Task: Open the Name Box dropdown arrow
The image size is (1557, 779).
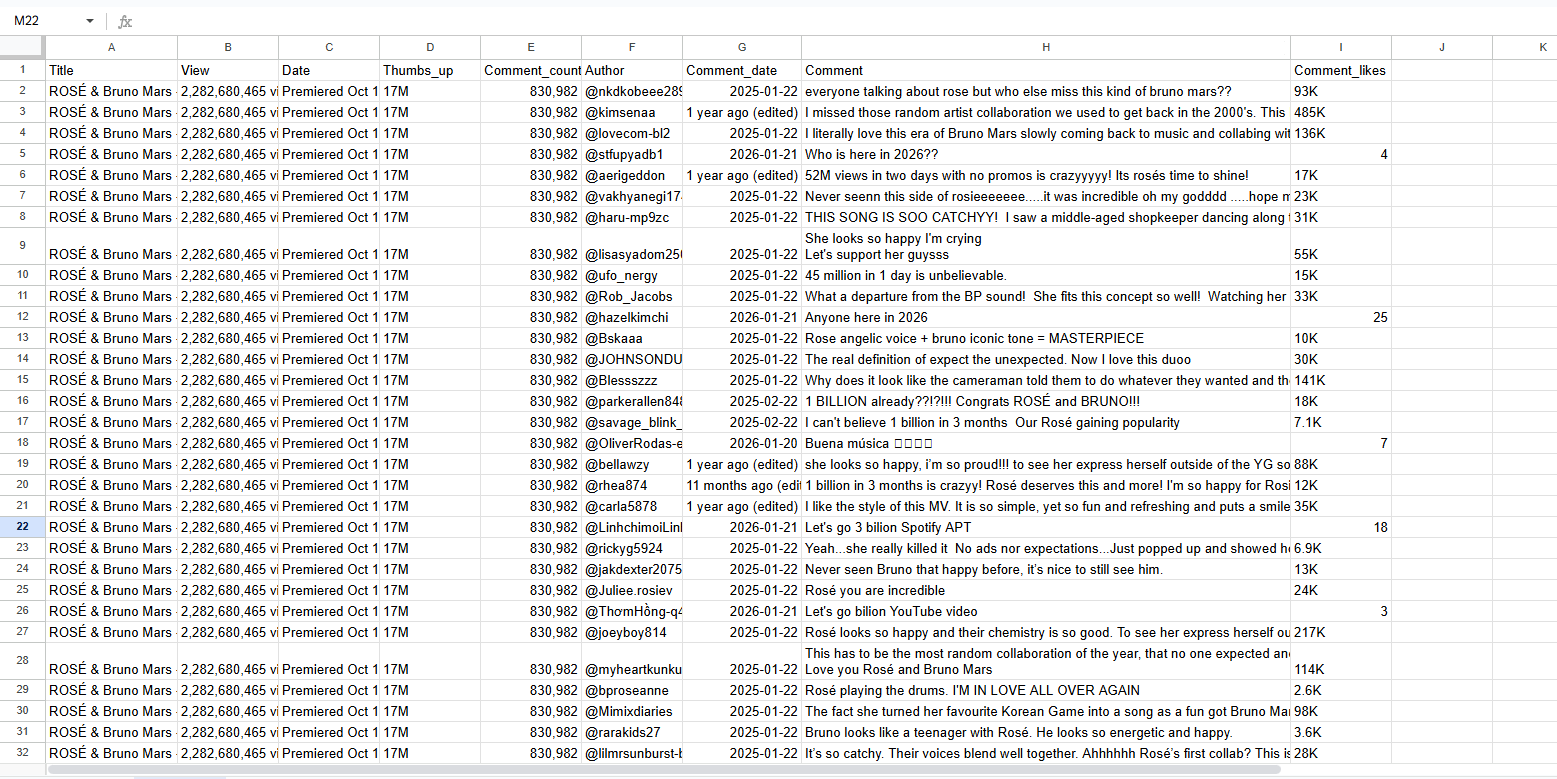Action: click(89, 21)
